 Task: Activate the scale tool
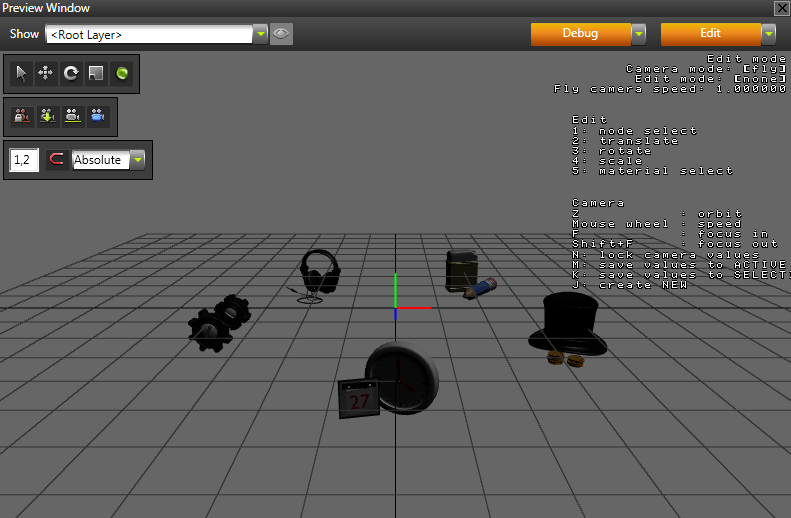[x=96, y=73]
